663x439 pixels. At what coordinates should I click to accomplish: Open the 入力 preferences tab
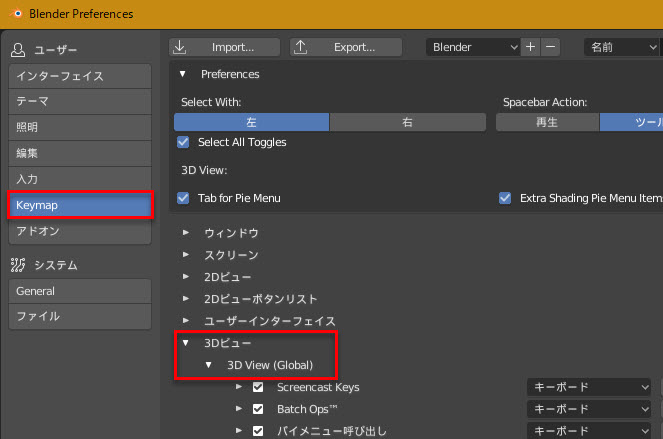pos(80,179)
